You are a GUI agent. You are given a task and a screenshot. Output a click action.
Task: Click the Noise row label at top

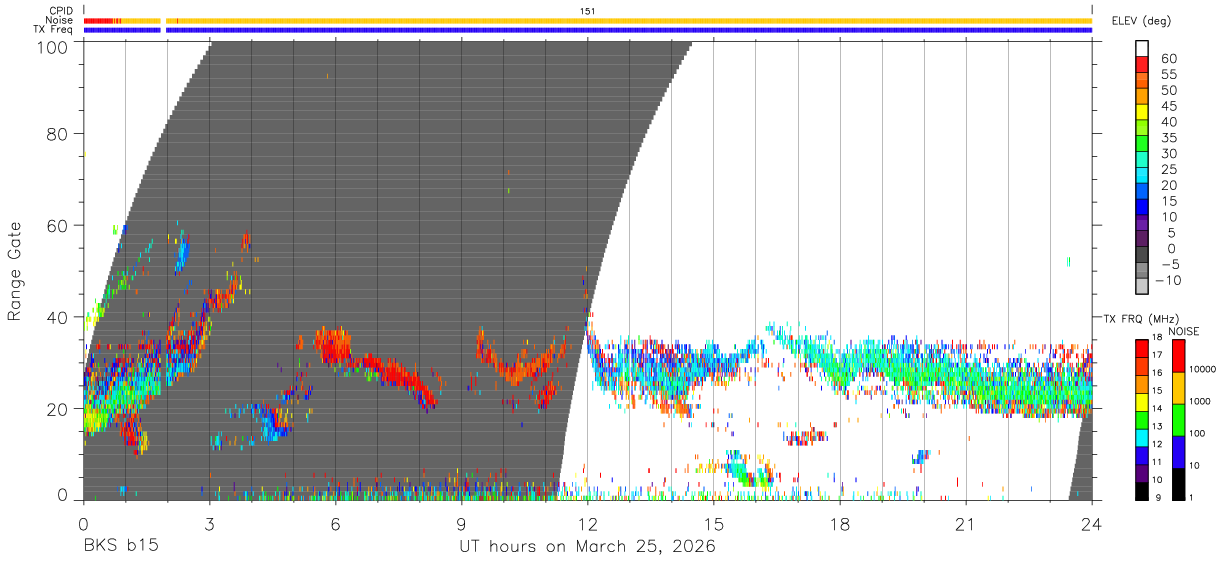(61, 20)
